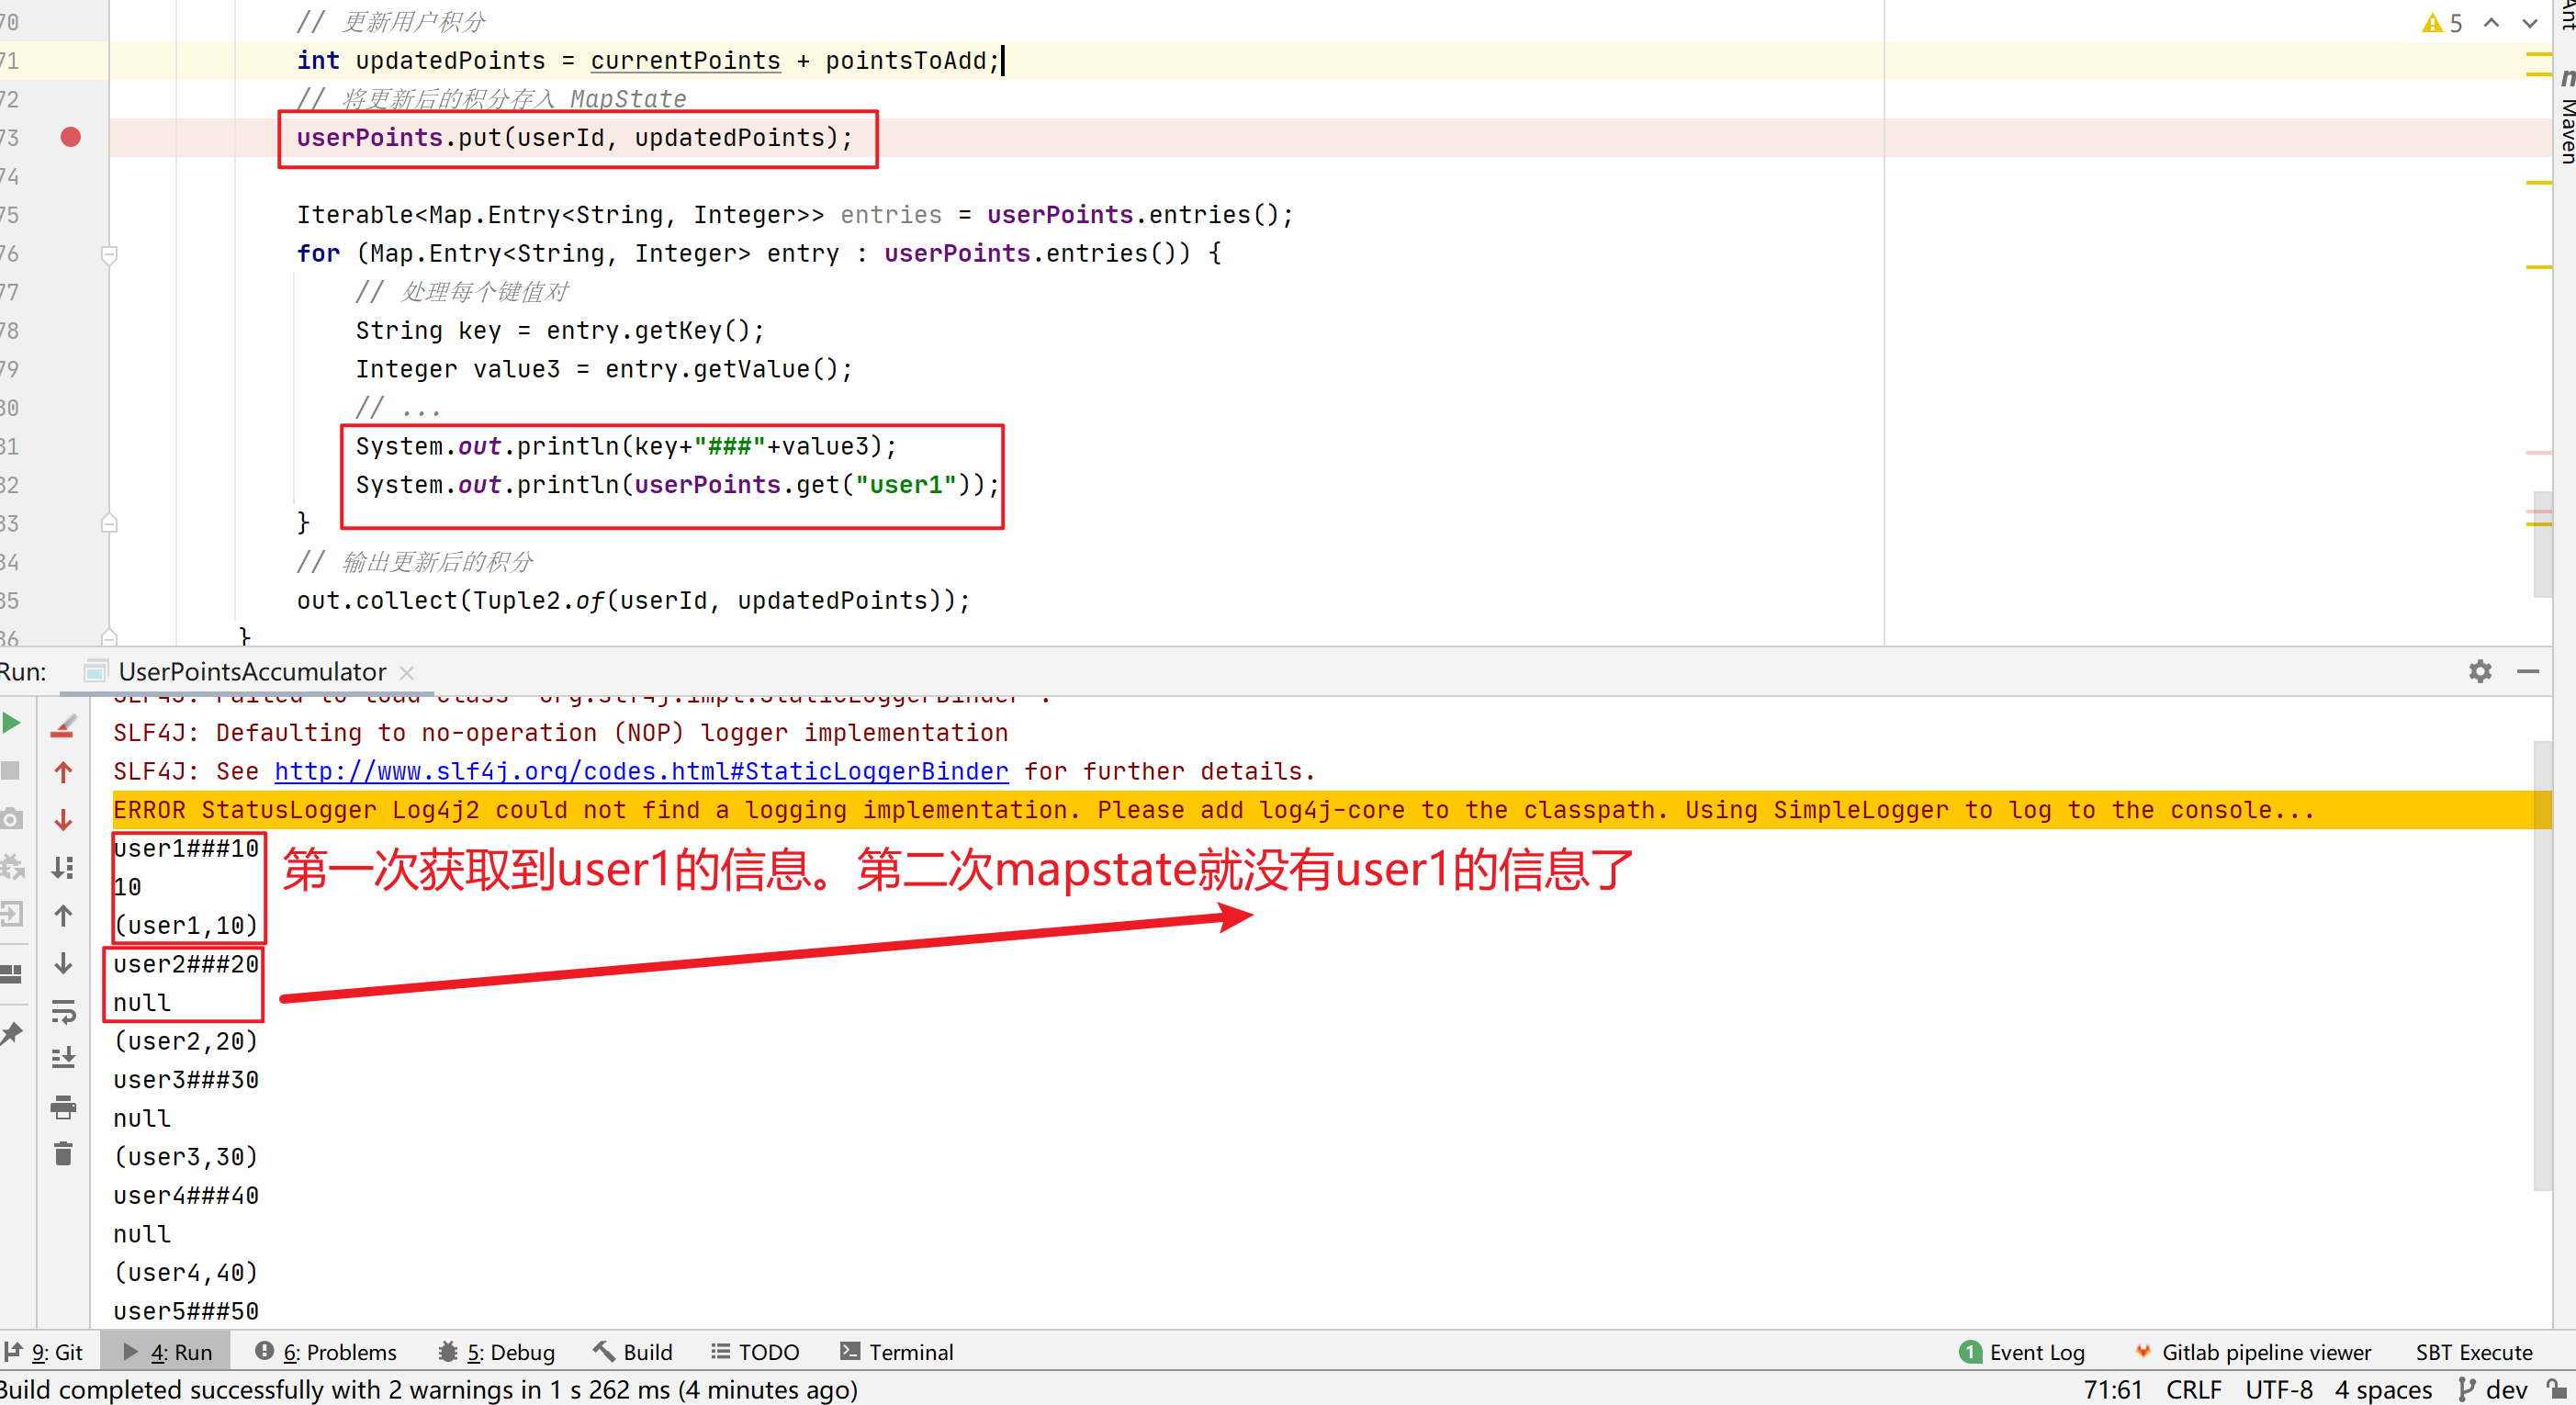Close the UserPointsAccumulator run tab
Image resolution: width=2576 pixels, height=1405 pixels.
[406, 673]
